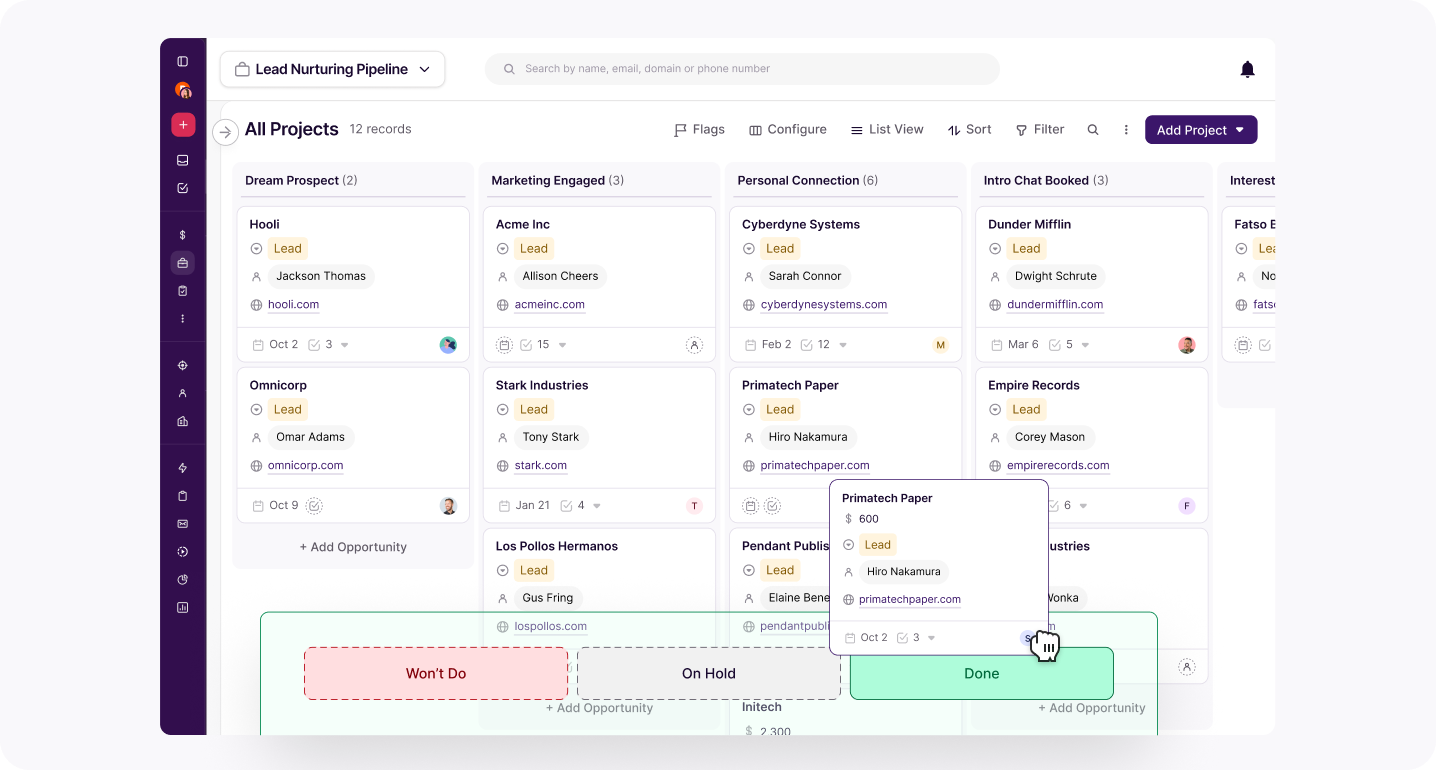The width and height of the screenshot is (1436, 770).
Task: Click Omnicorp card owner avatar
Action: coord(448,506)
